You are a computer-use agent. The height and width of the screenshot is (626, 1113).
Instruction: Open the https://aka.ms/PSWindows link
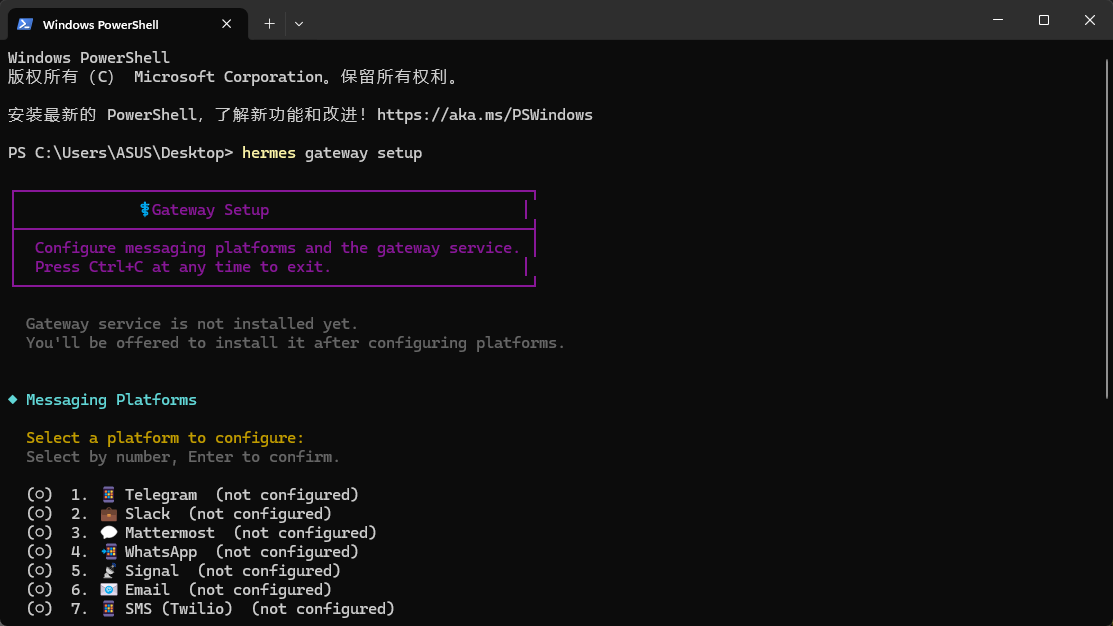coord(485,115)
